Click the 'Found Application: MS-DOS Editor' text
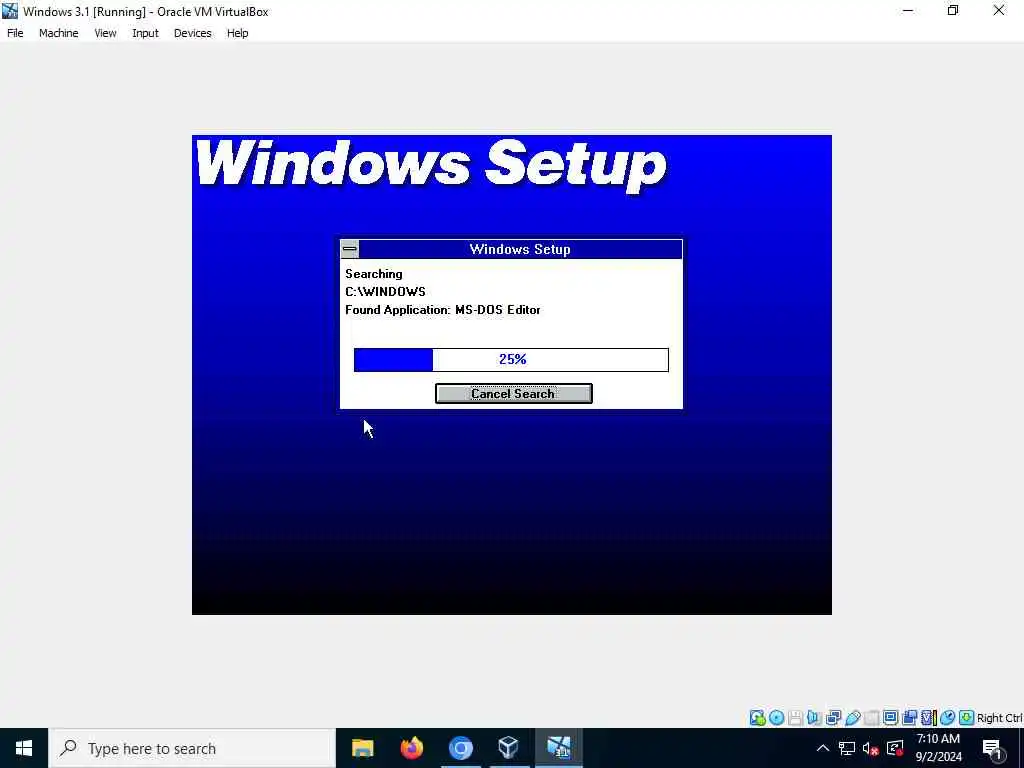Image resolution: width=1024 pixels, height=768 pixels. [x=443, y=310]
